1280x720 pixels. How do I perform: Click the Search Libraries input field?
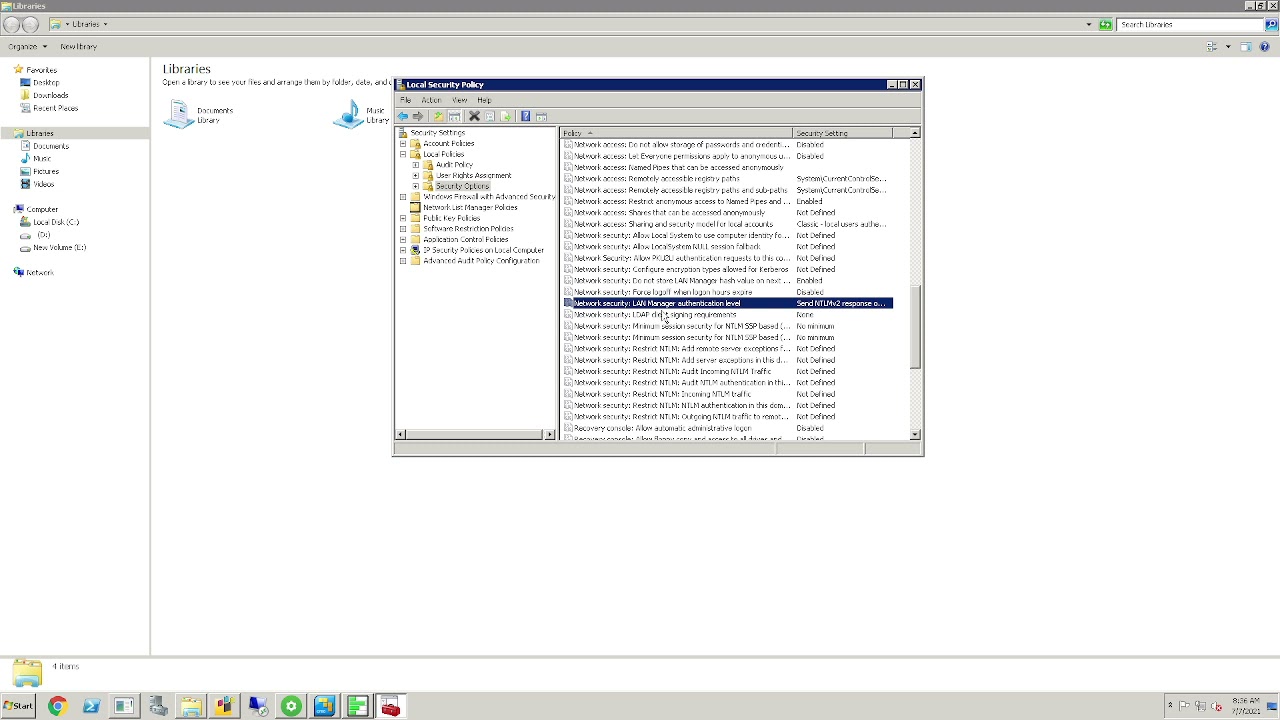pos(1190,24)
